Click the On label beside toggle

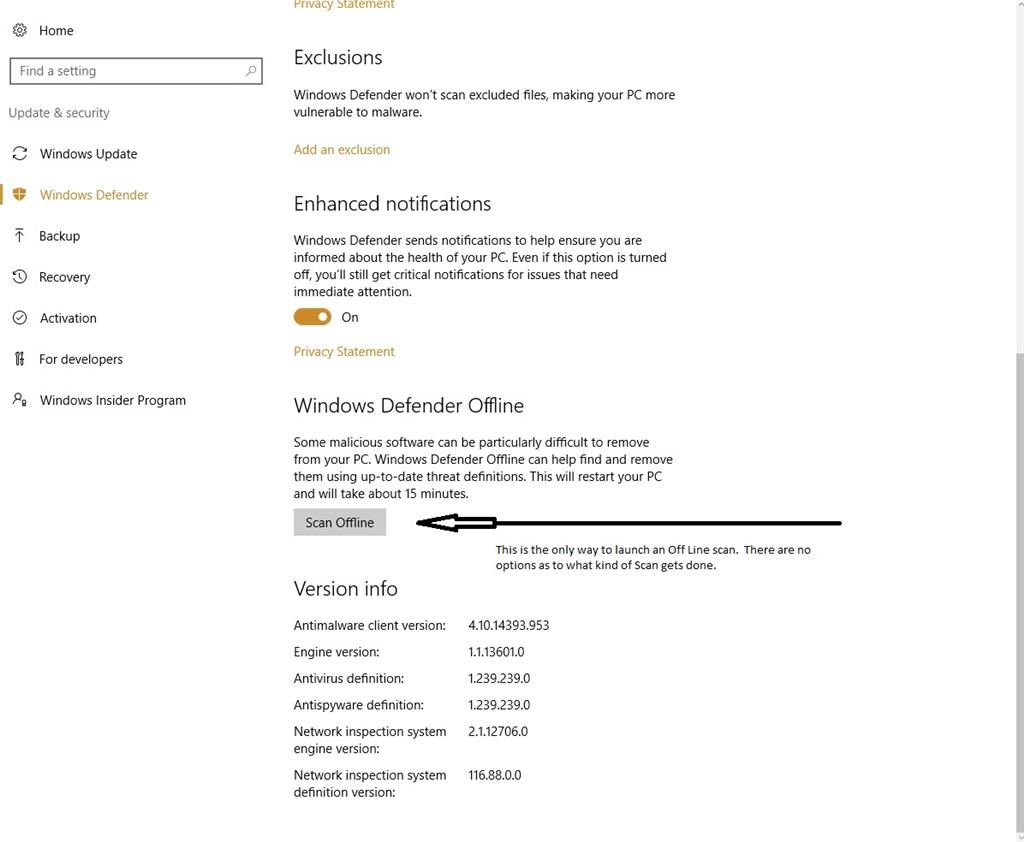pyautogui.click(x=349, y=317)
